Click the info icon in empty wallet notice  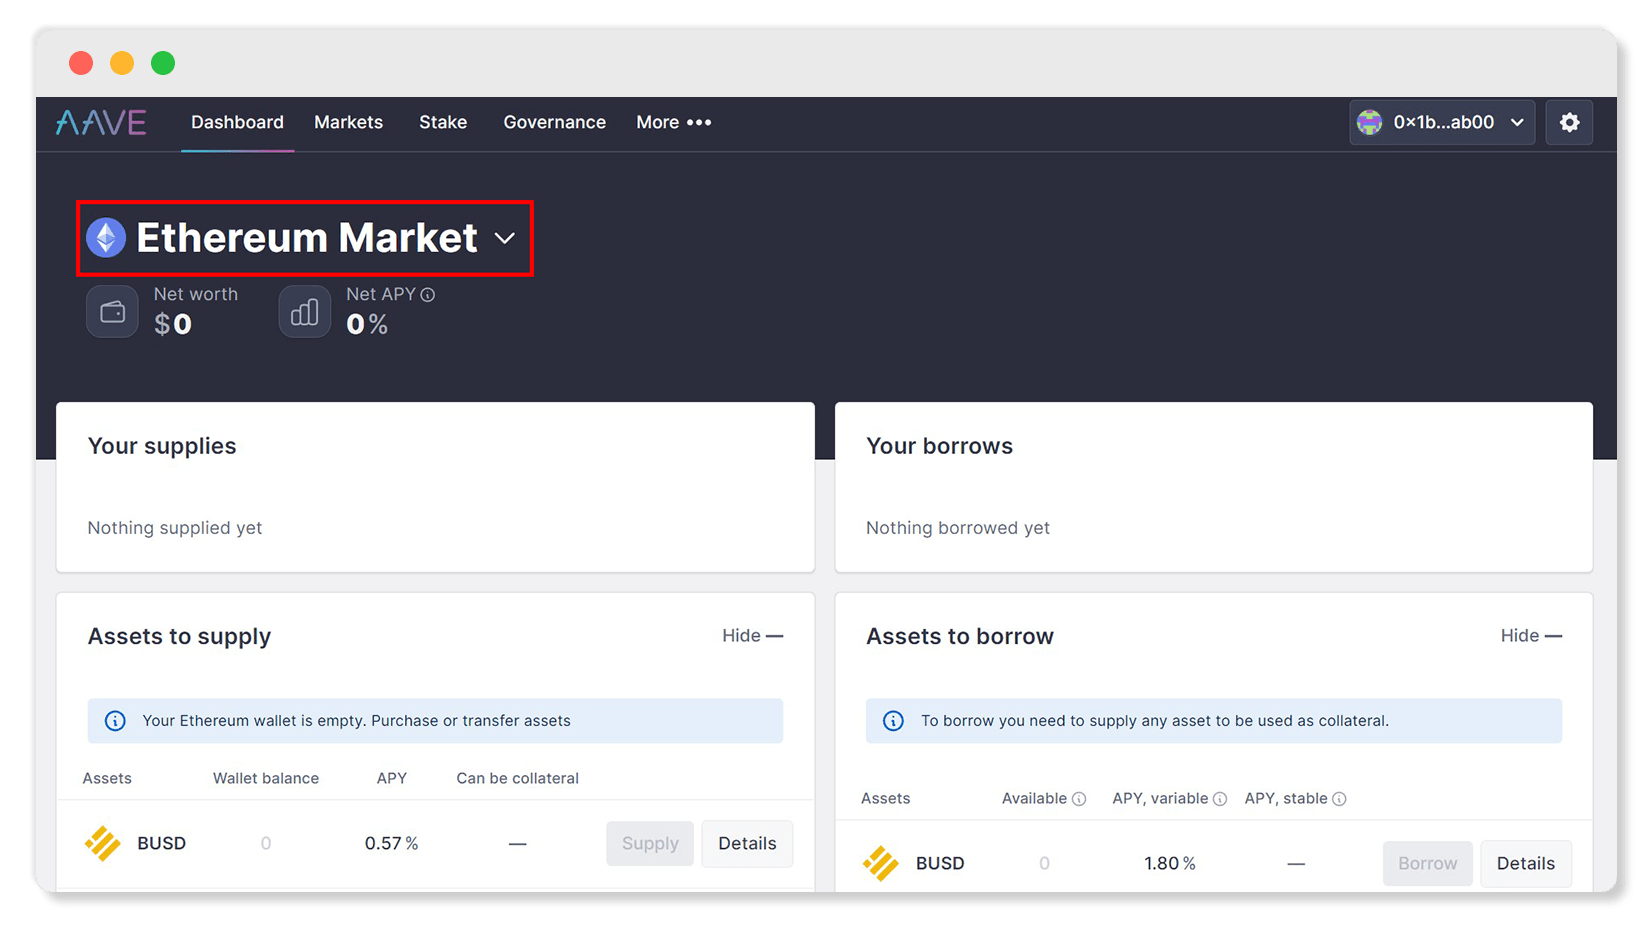pos(115,721)
